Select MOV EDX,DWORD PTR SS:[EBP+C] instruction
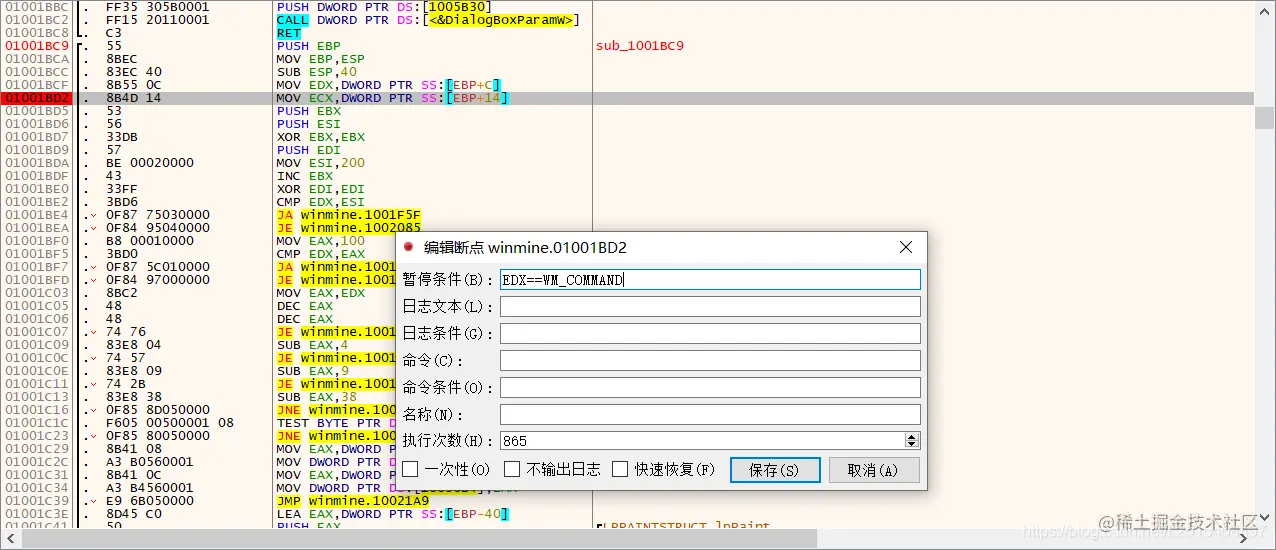This screenshot has height=550, width=1276. coord(389,85)
